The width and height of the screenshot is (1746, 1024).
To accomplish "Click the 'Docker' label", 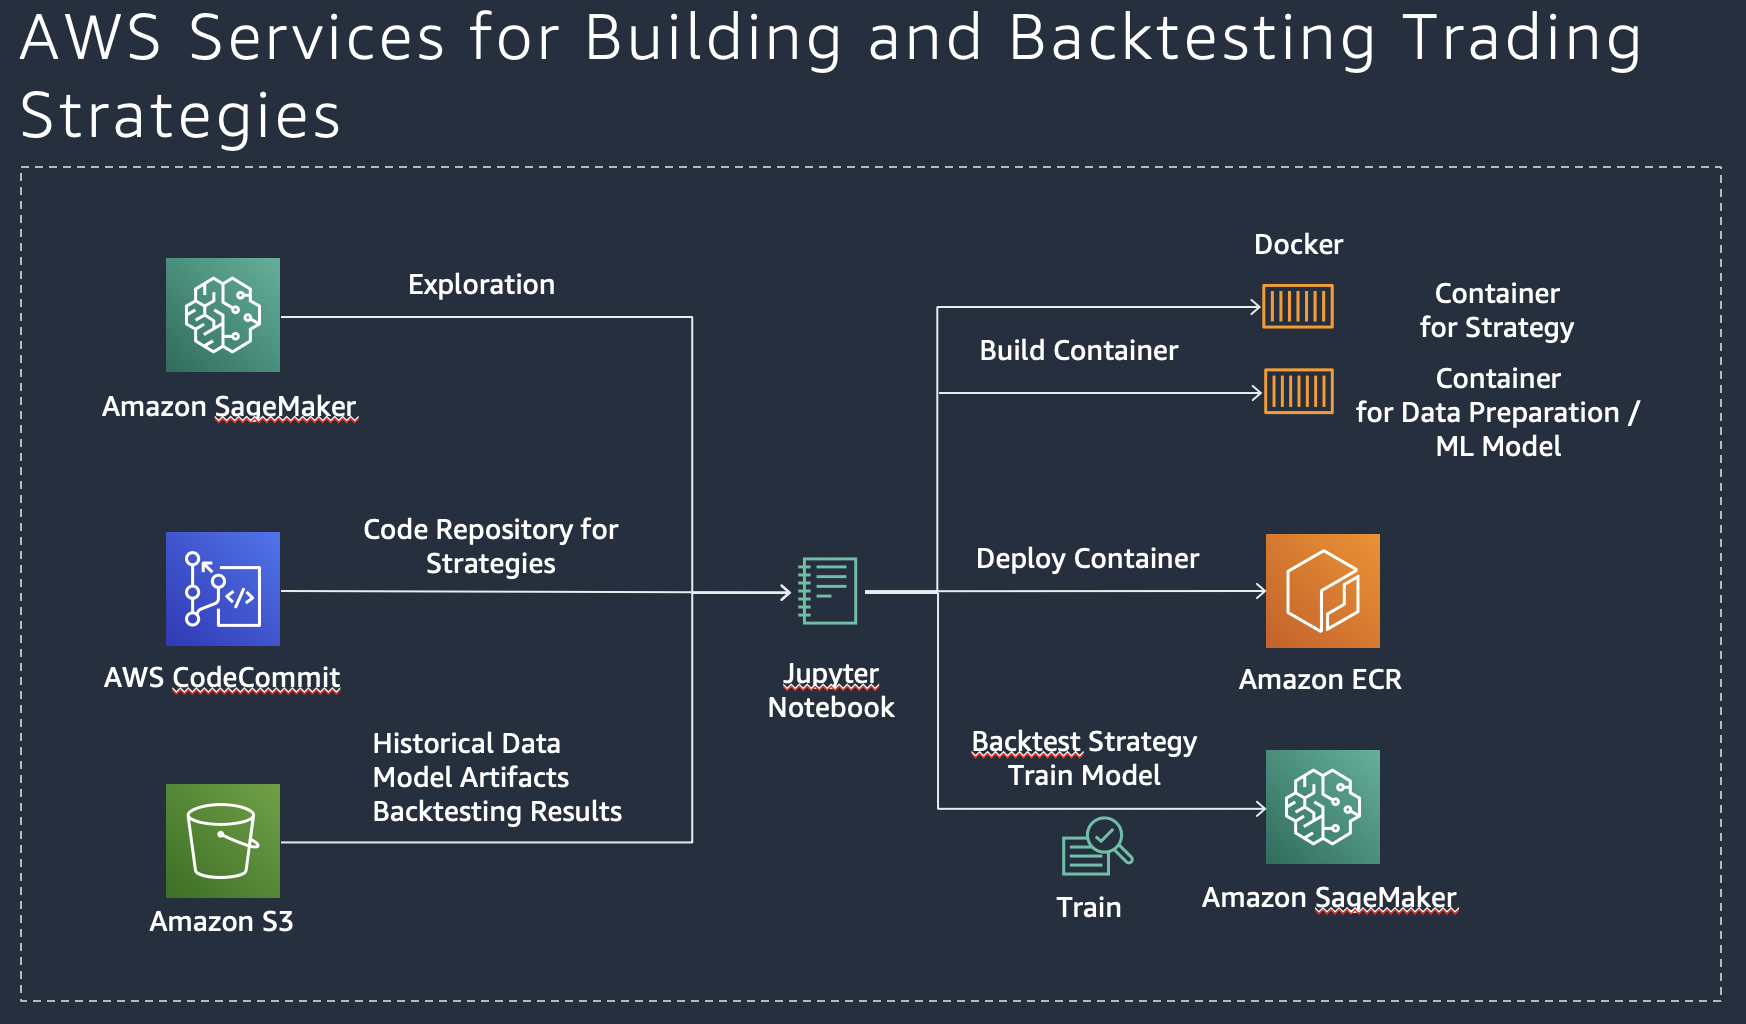I will (1298, 244).
